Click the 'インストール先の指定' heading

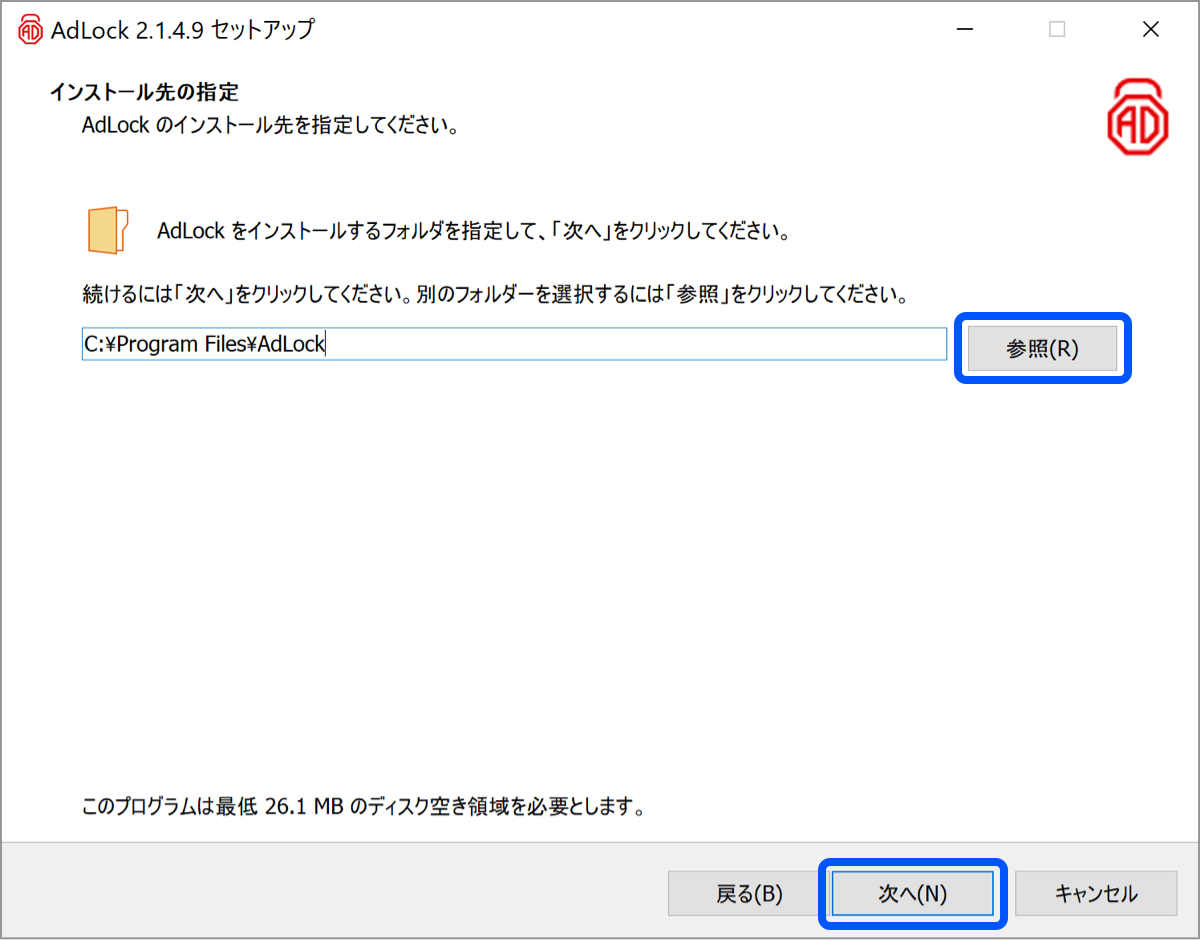click(x=144, y=93)
